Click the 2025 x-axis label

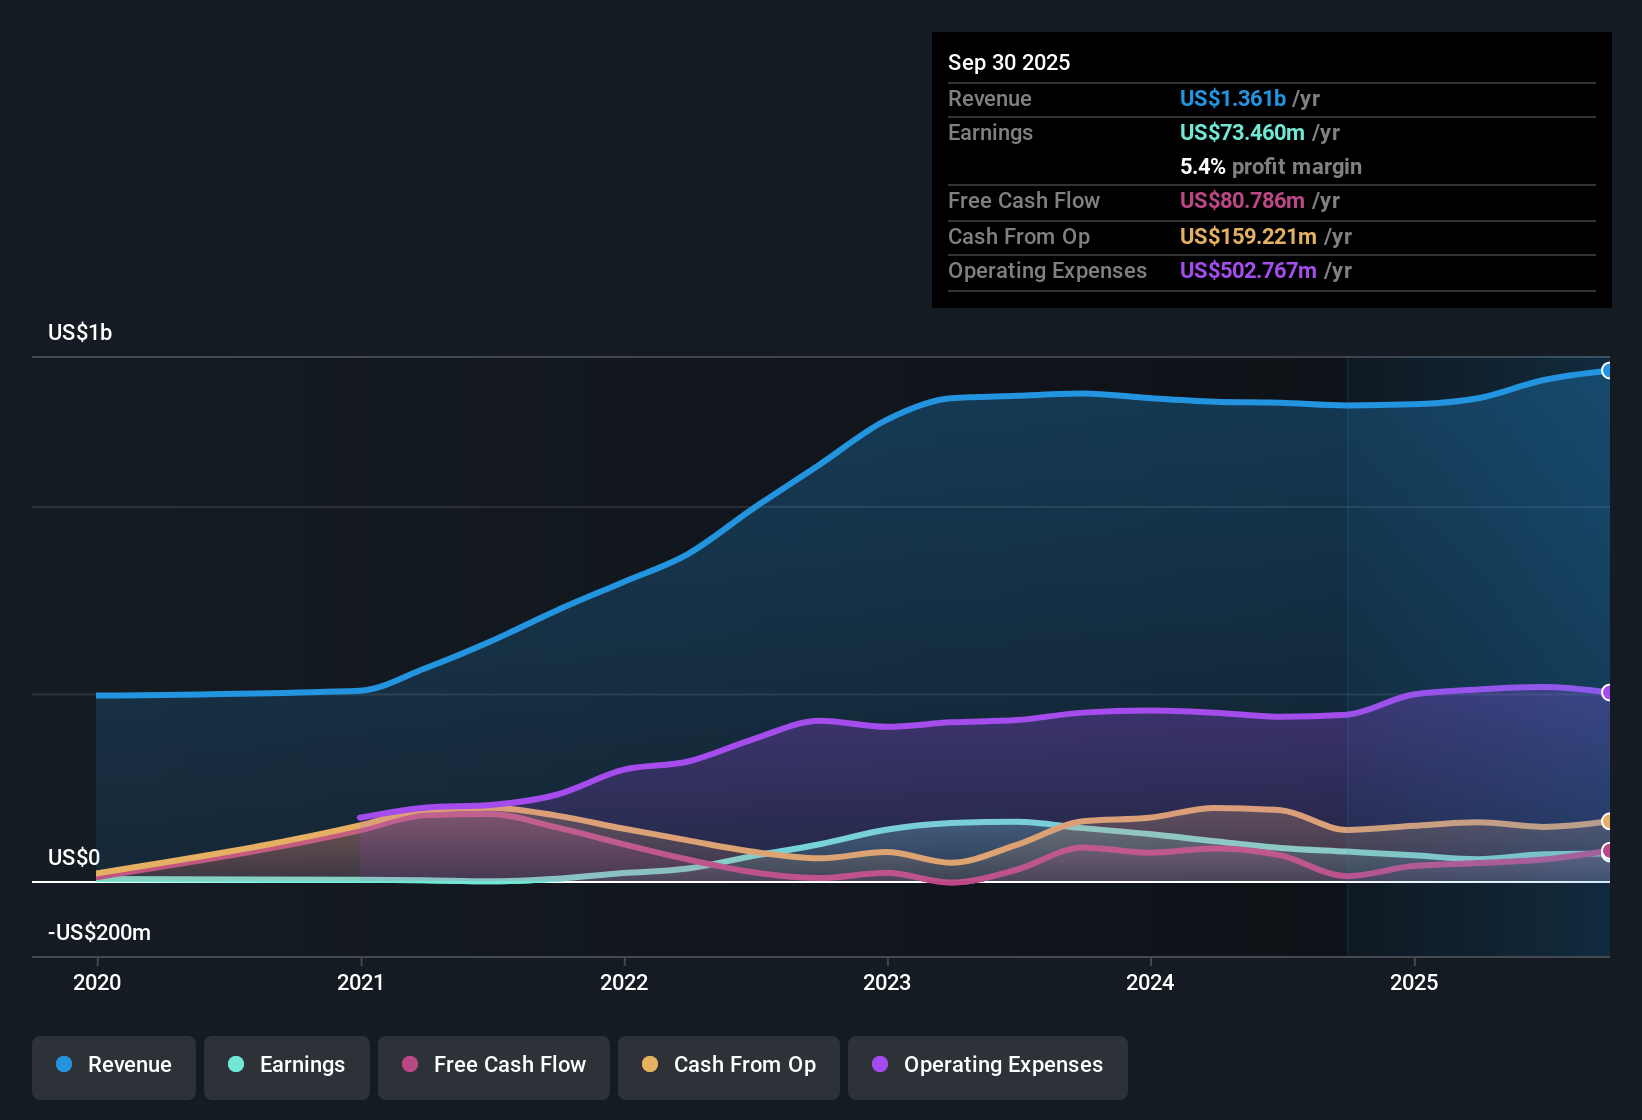click(x=1414, y=982)
